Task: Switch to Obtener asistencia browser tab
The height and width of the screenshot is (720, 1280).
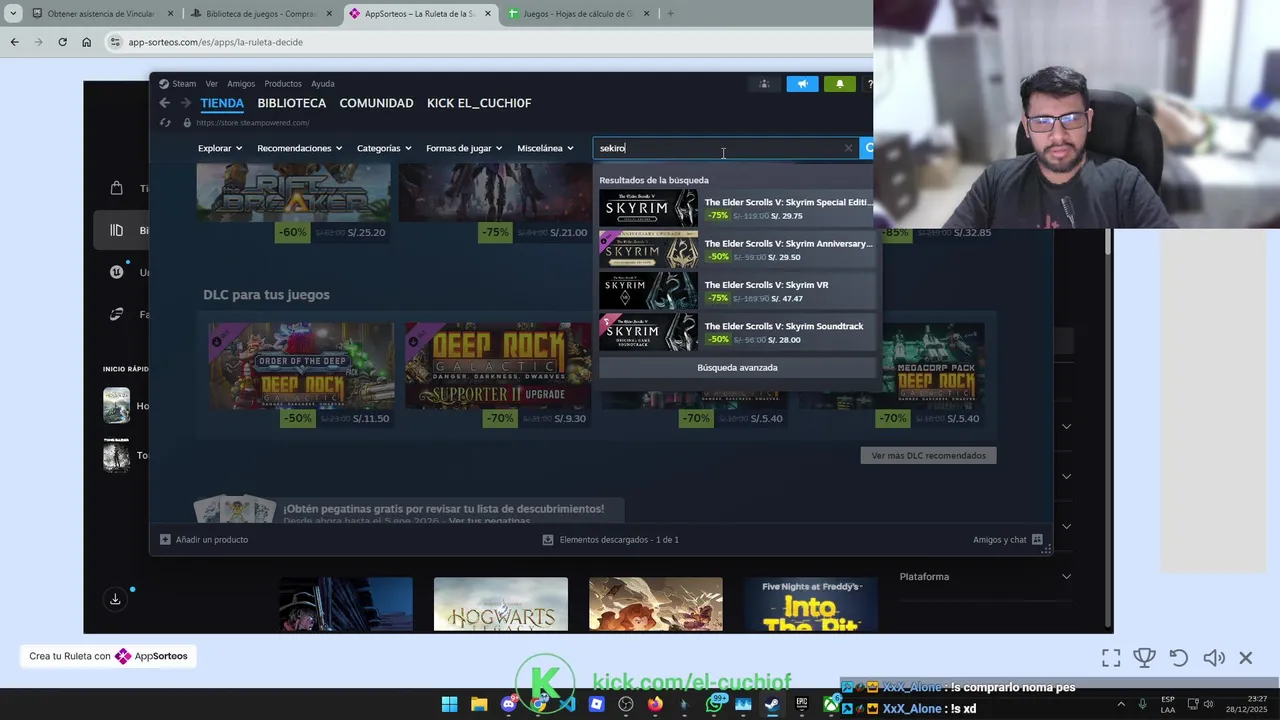Action: coord(103,14)
